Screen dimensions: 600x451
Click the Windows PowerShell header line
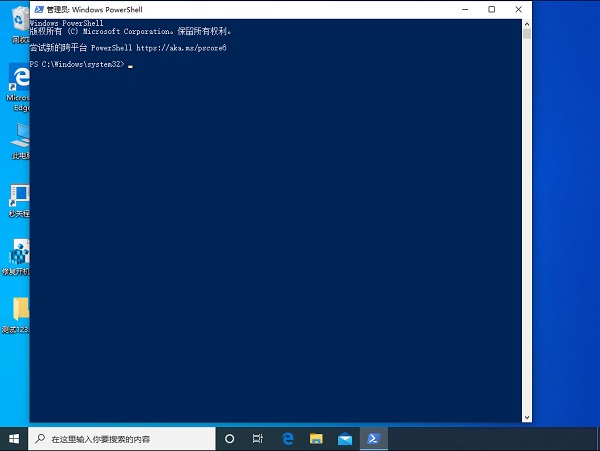click(x=67, y=23)
